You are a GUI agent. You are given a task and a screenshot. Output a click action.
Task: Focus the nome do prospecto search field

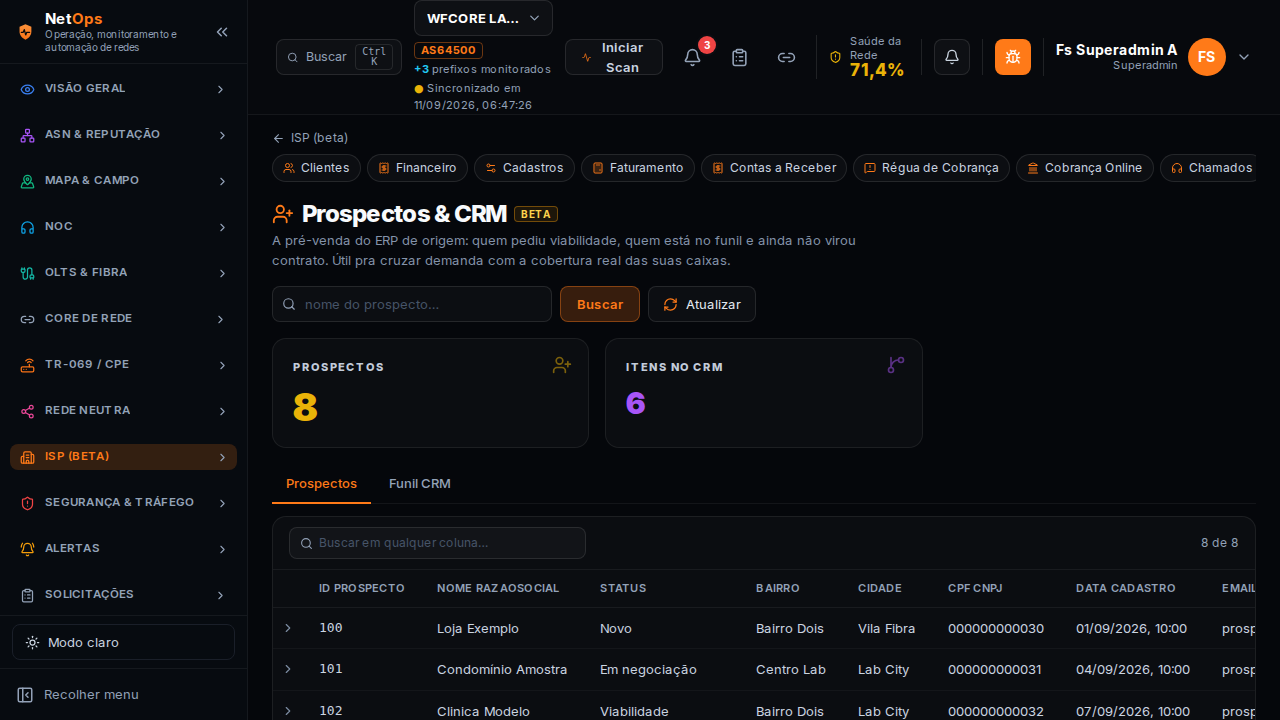click(412, 304)
